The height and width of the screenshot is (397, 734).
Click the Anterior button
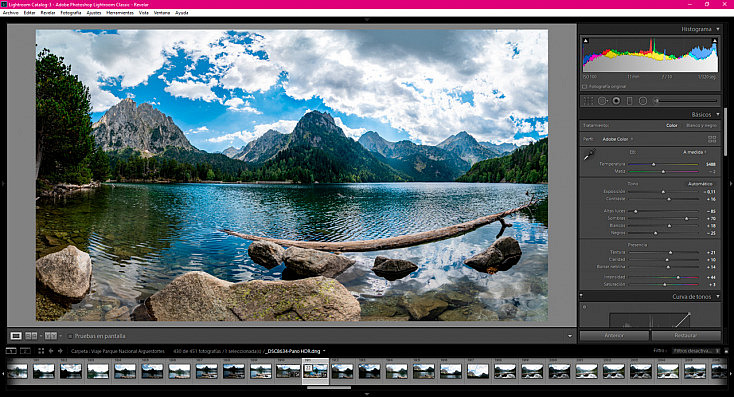click(614, 336)
